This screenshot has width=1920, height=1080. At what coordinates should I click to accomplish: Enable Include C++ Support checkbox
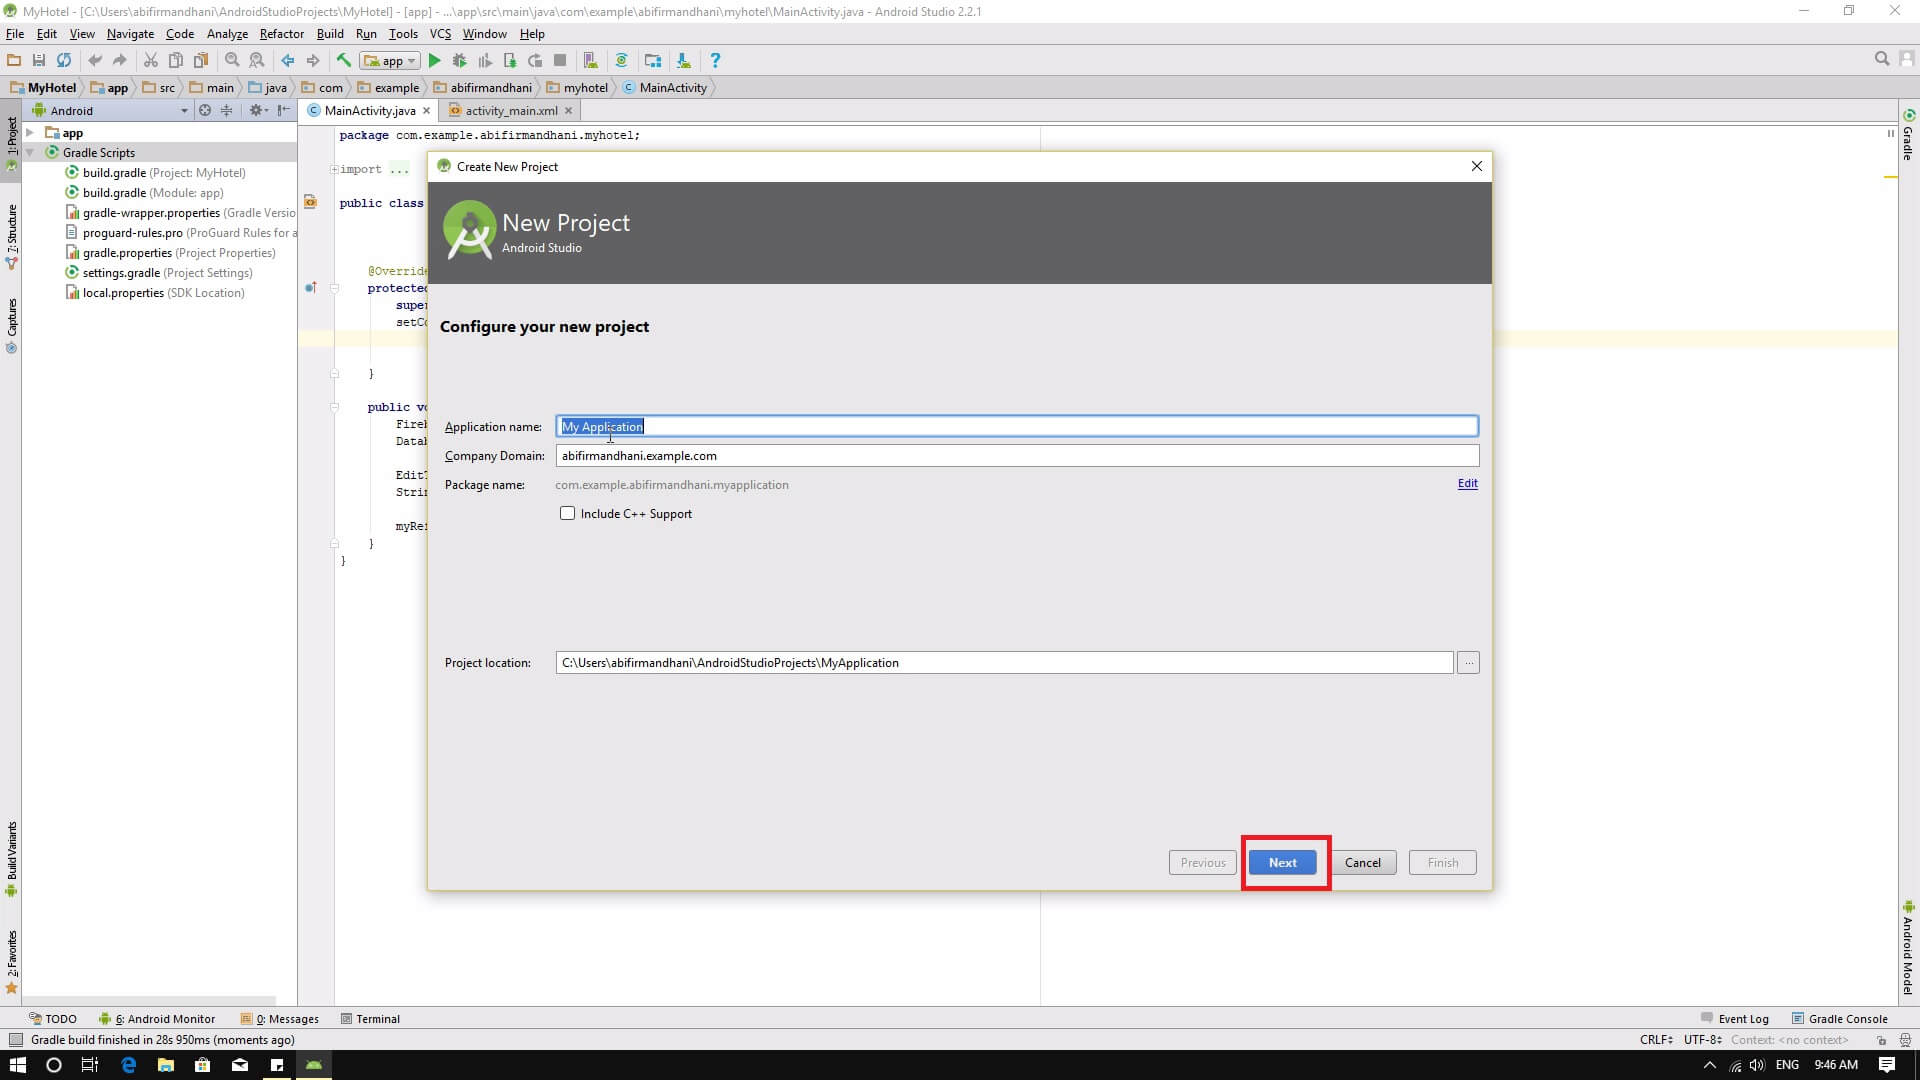[x=567, y=513]
